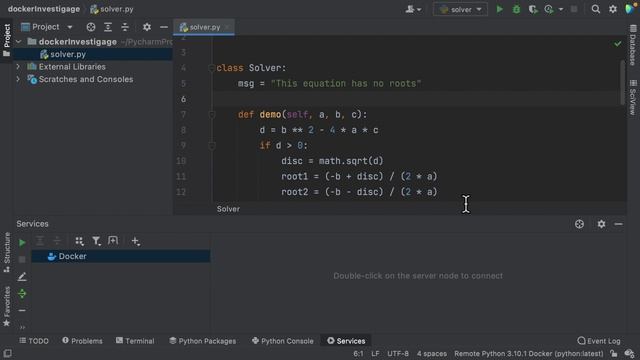
Task: Toggle tool window bars icon
Action: tap(7, 353)
